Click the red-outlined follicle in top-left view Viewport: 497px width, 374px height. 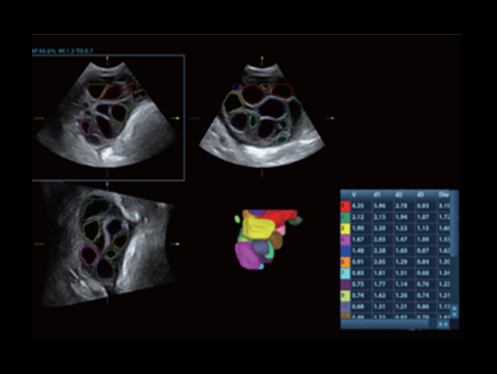(x=112, y=92)
